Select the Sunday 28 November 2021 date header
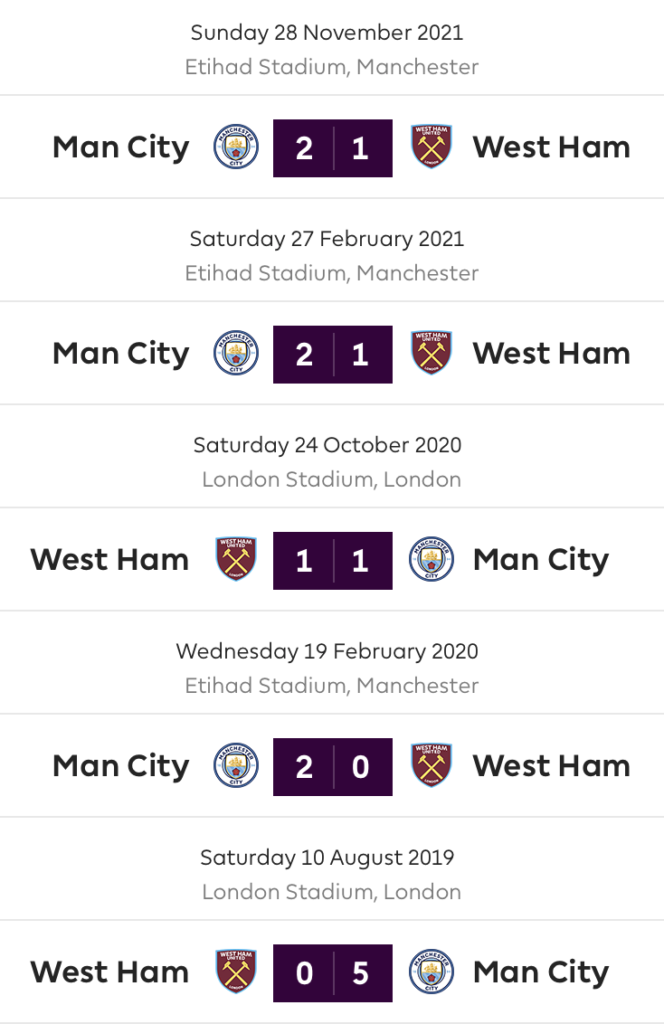This screenshot has height=1024, width=664. pos(327,33)
